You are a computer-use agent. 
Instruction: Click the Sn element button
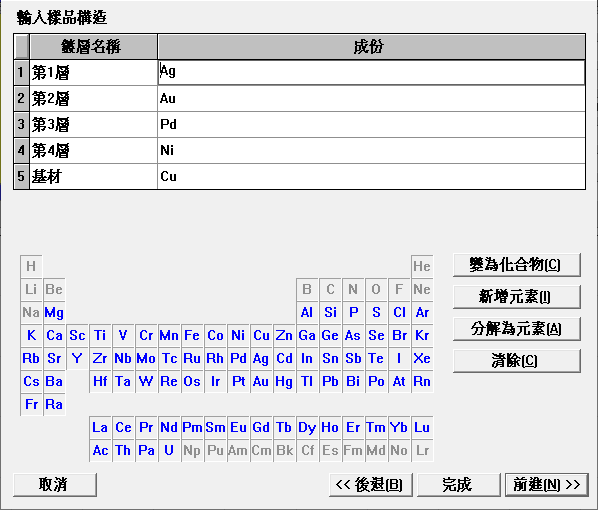tap(330, 359)
